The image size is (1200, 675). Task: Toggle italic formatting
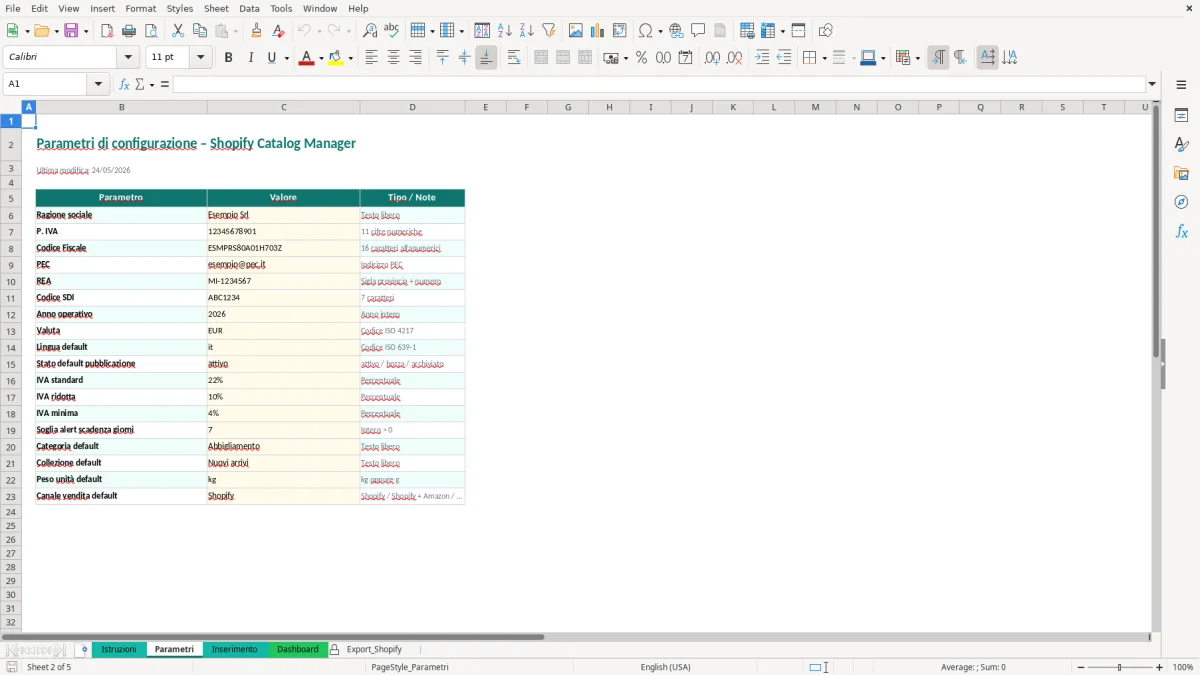pos(251,58)
